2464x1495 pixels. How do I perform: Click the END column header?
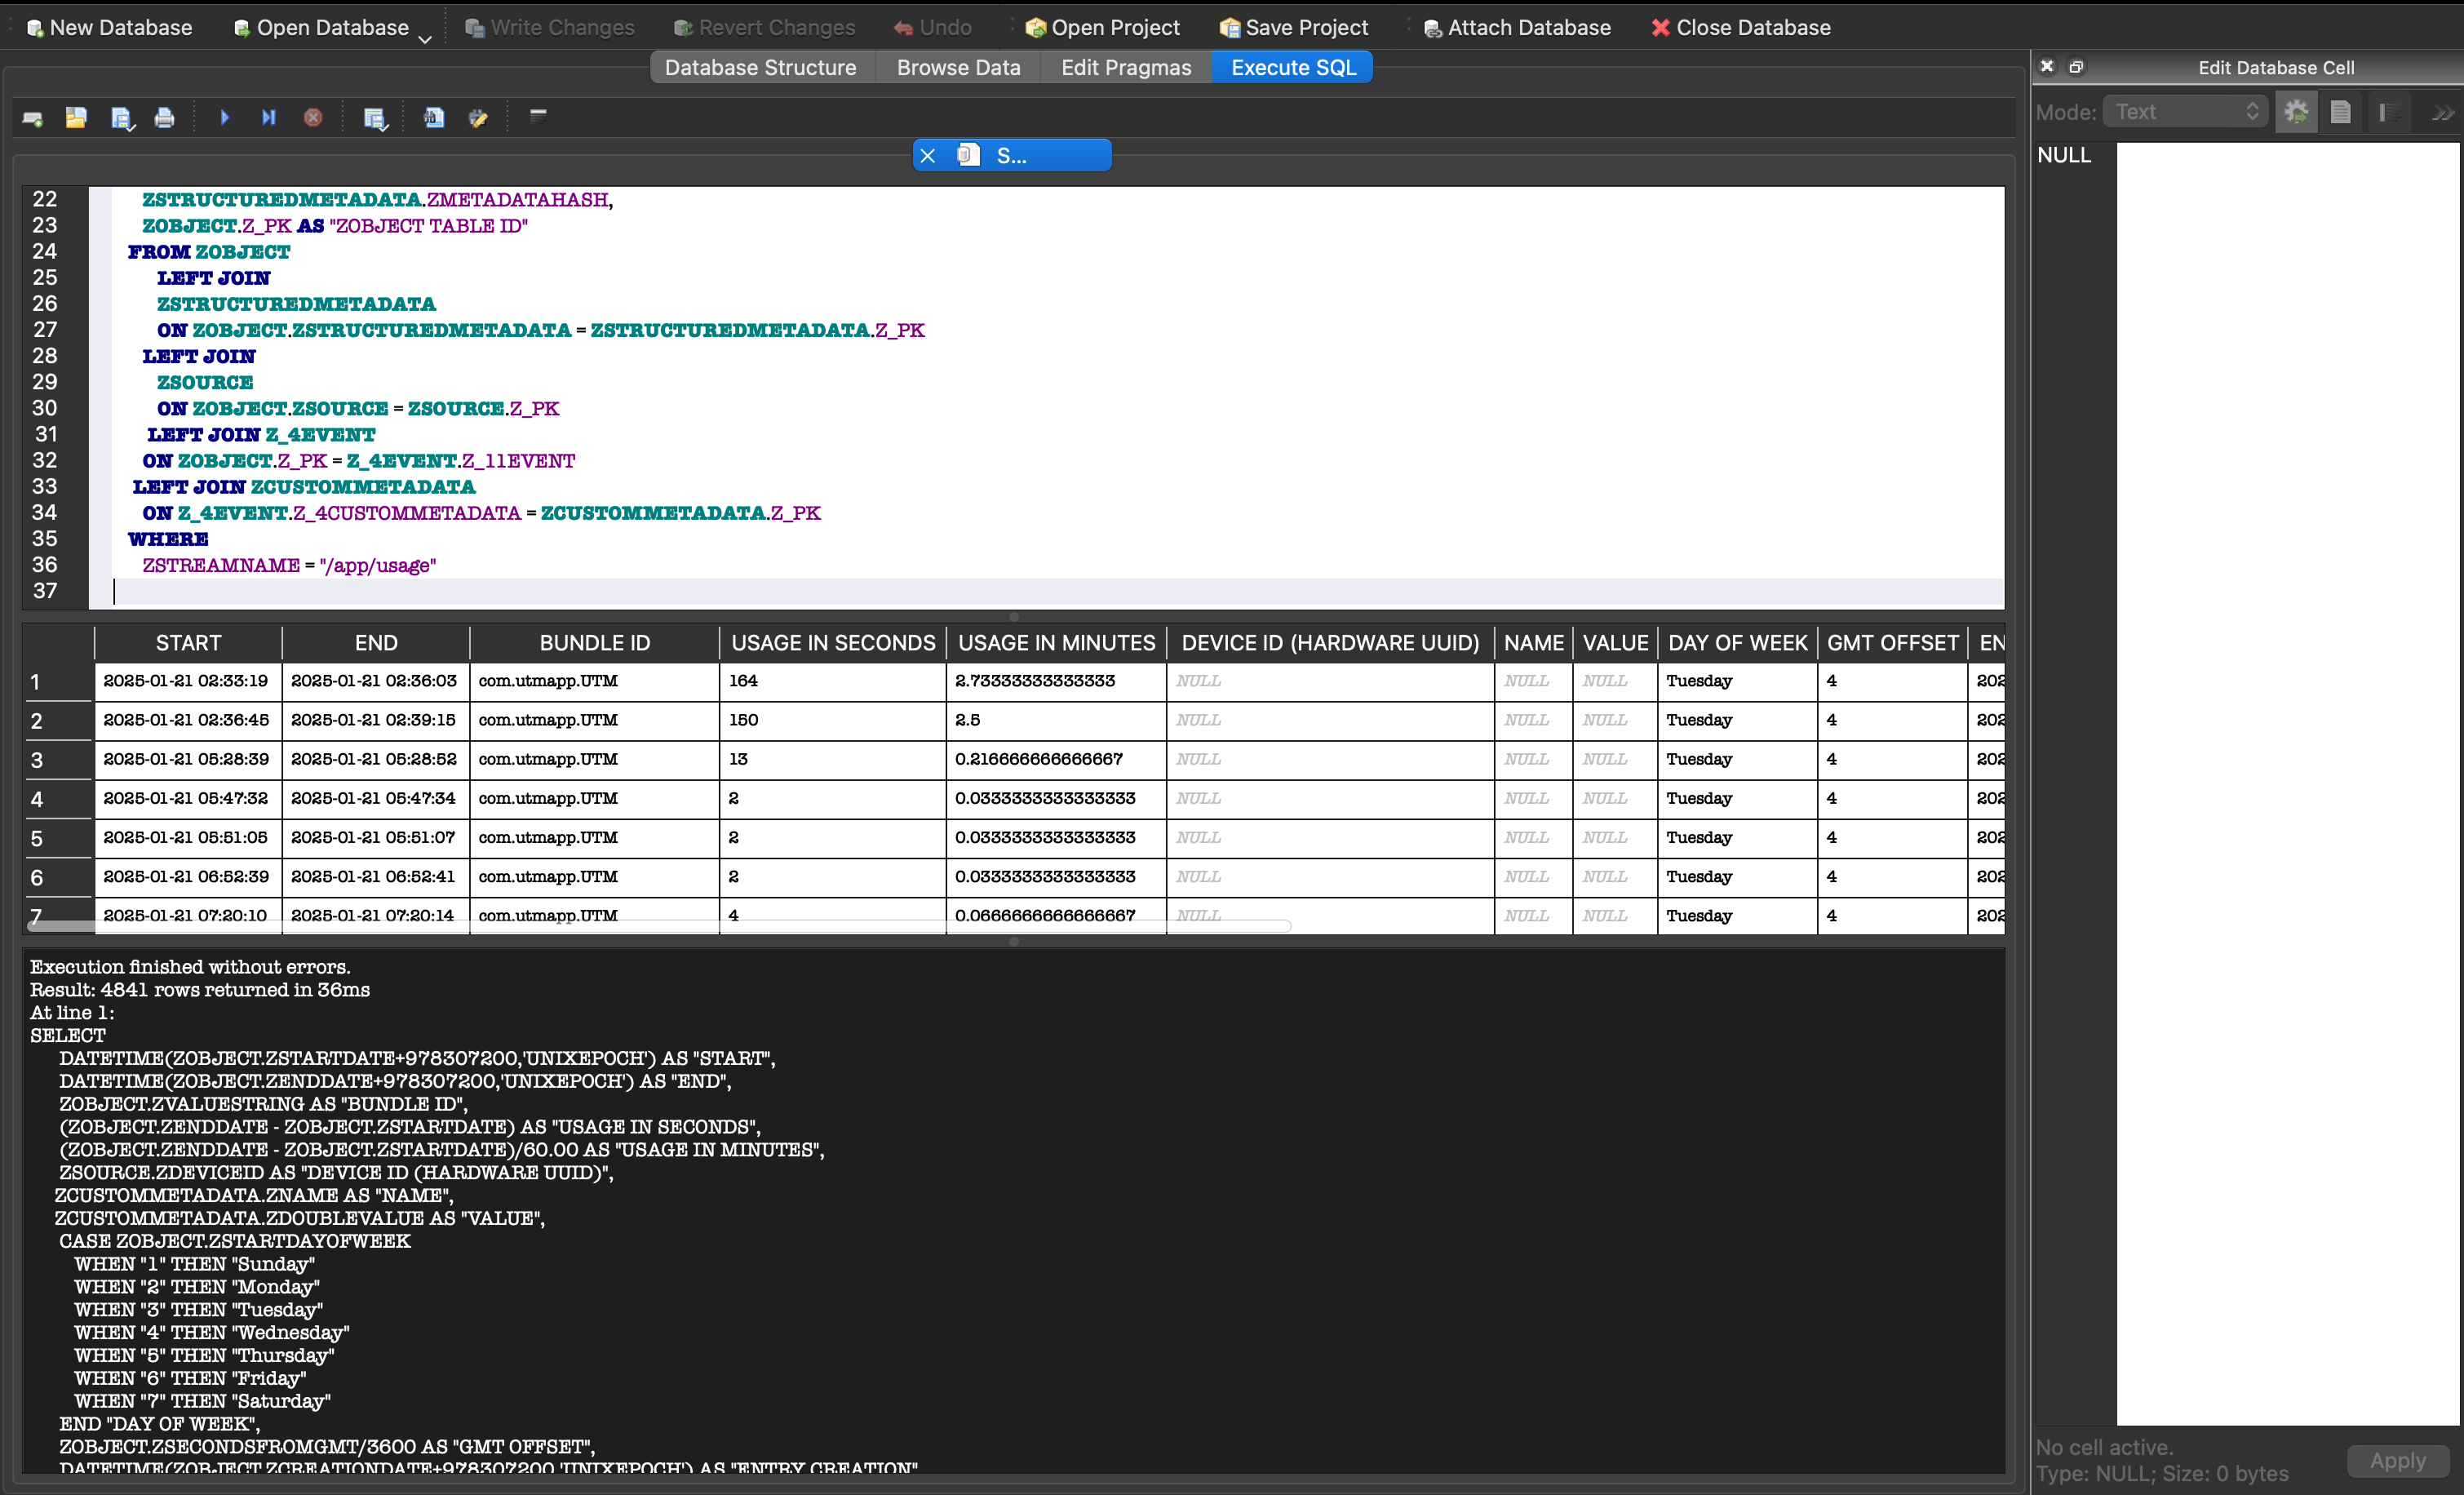(376, 643)
